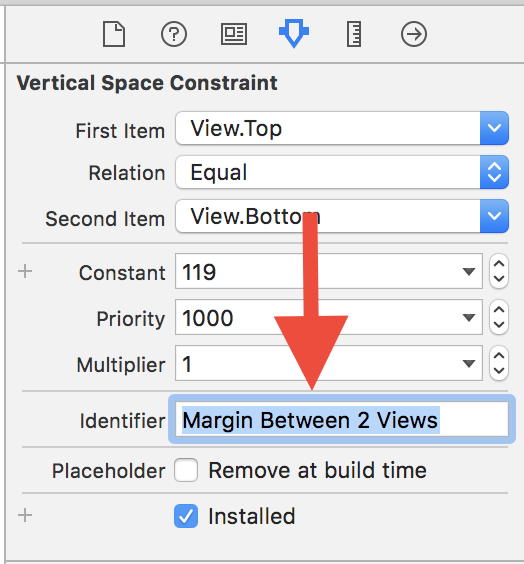Open the Multiplier dropdown arrow
524x564 pixels.
point(469,363)
